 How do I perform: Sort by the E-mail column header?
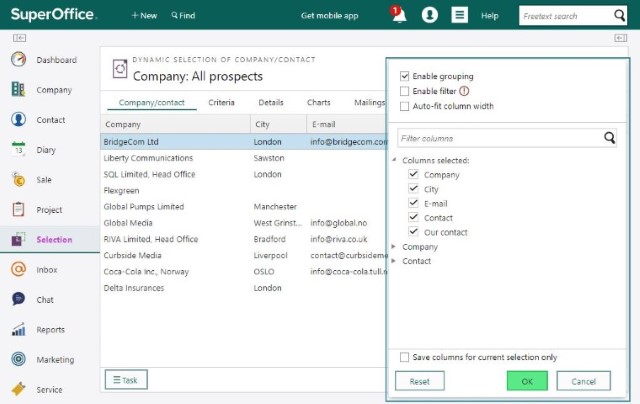(x=346, y=124)
